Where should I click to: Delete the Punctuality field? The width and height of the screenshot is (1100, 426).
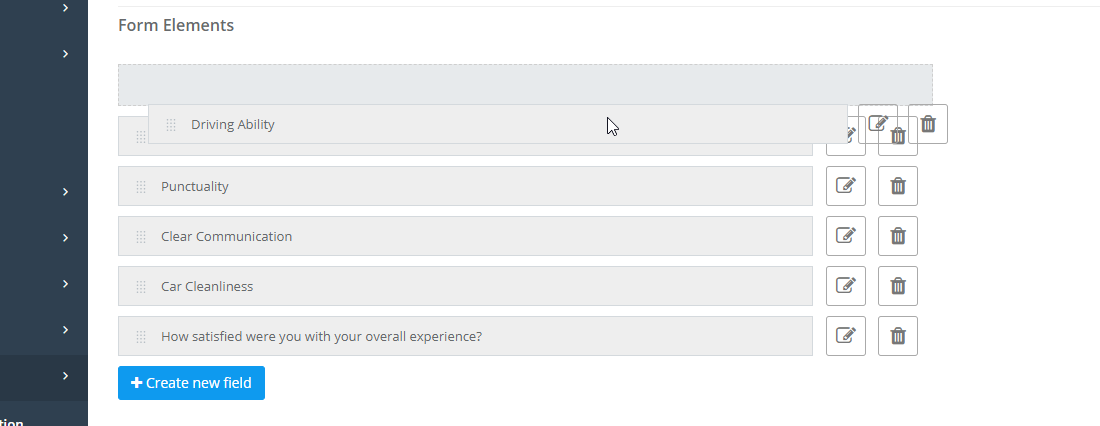[x=897, y=186]
